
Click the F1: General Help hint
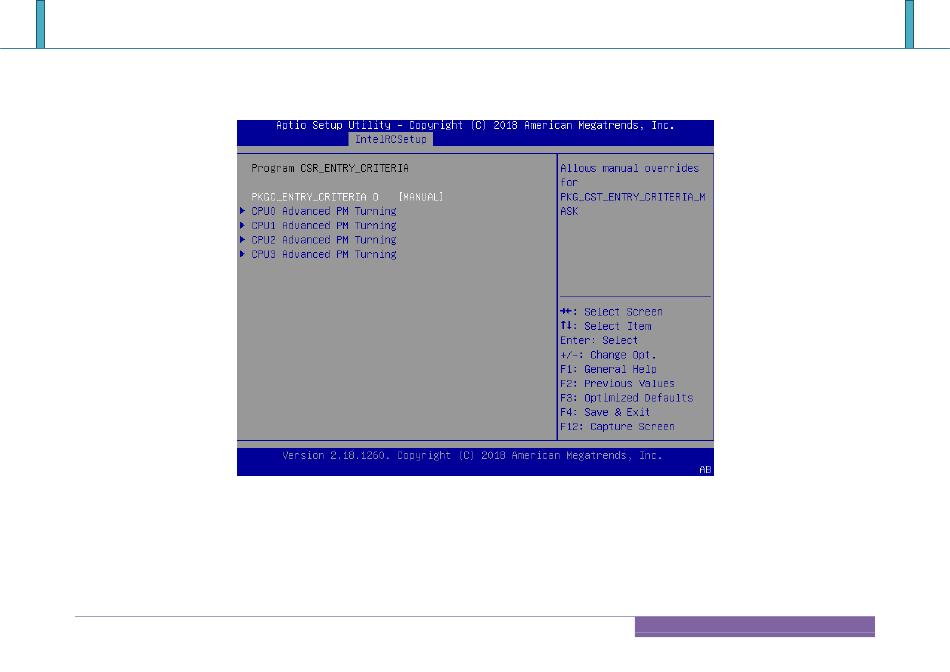click(608, 369)
